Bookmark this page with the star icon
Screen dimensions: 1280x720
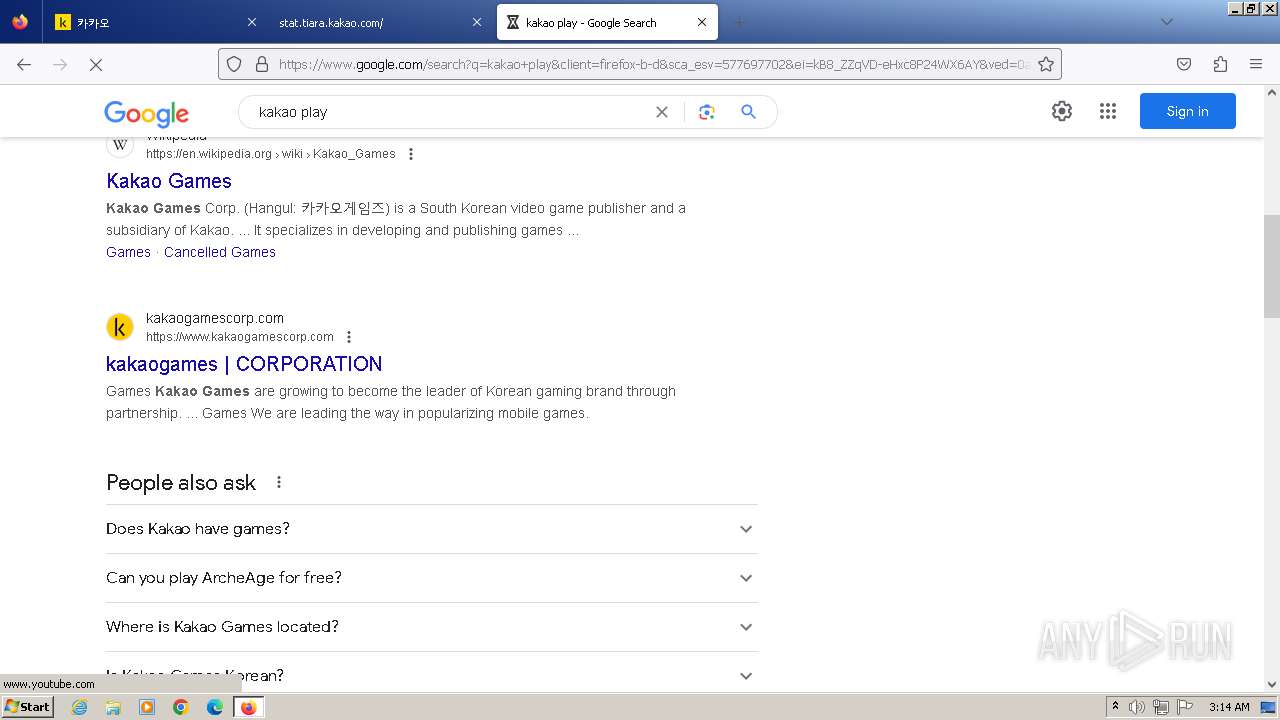[1046, 64]
